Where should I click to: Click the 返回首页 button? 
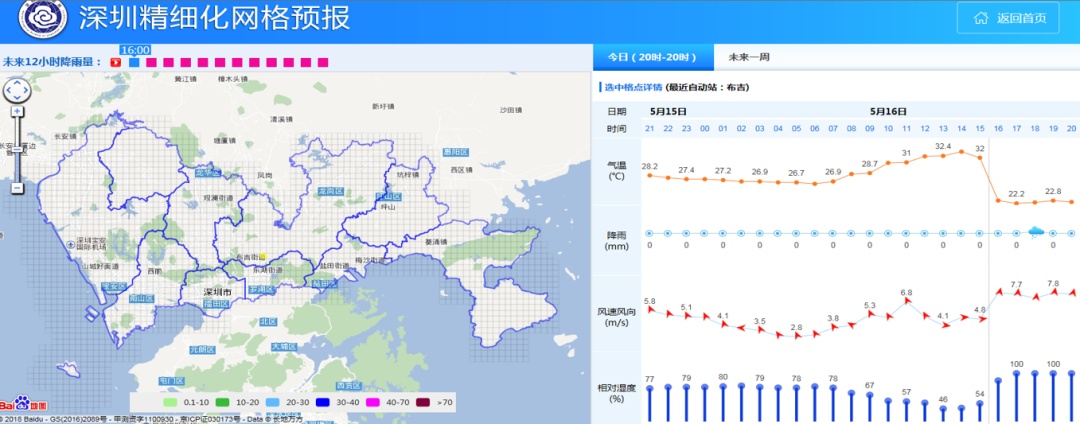click(x=1008, y=18)
